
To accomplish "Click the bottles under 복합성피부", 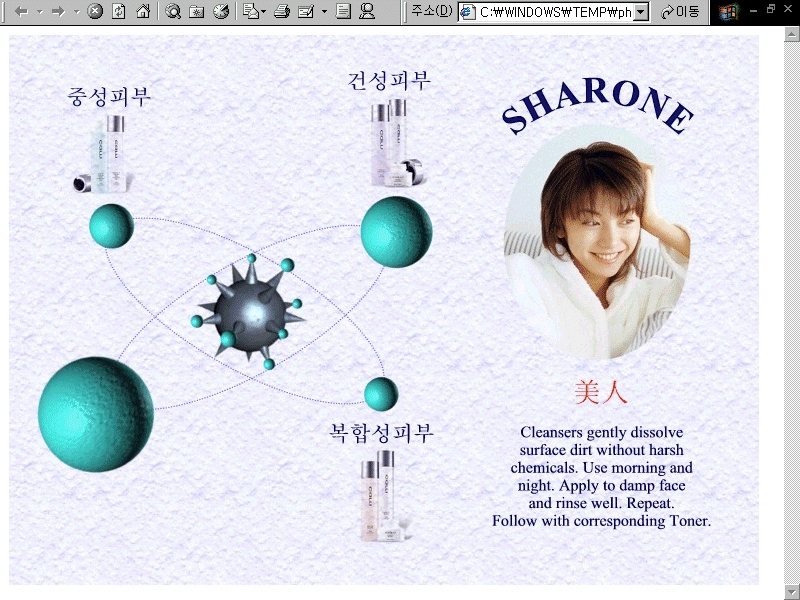I will click(x=386, y=496).
